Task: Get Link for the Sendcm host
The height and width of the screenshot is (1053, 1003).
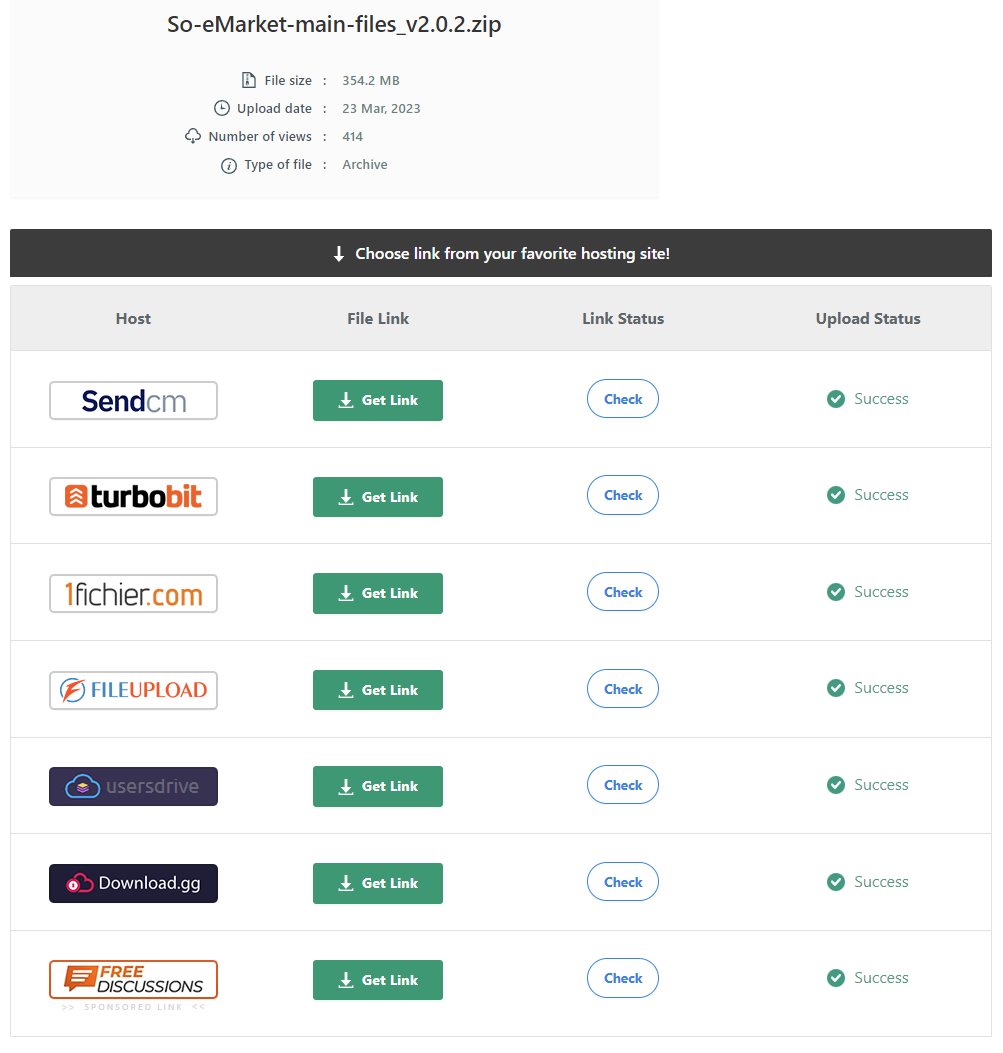Action: click(x=378, y=400)
